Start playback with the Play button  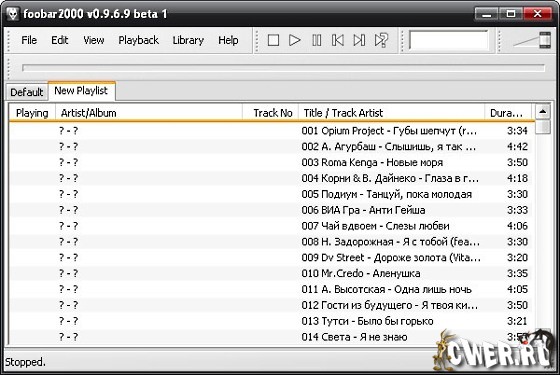(295, 40)
